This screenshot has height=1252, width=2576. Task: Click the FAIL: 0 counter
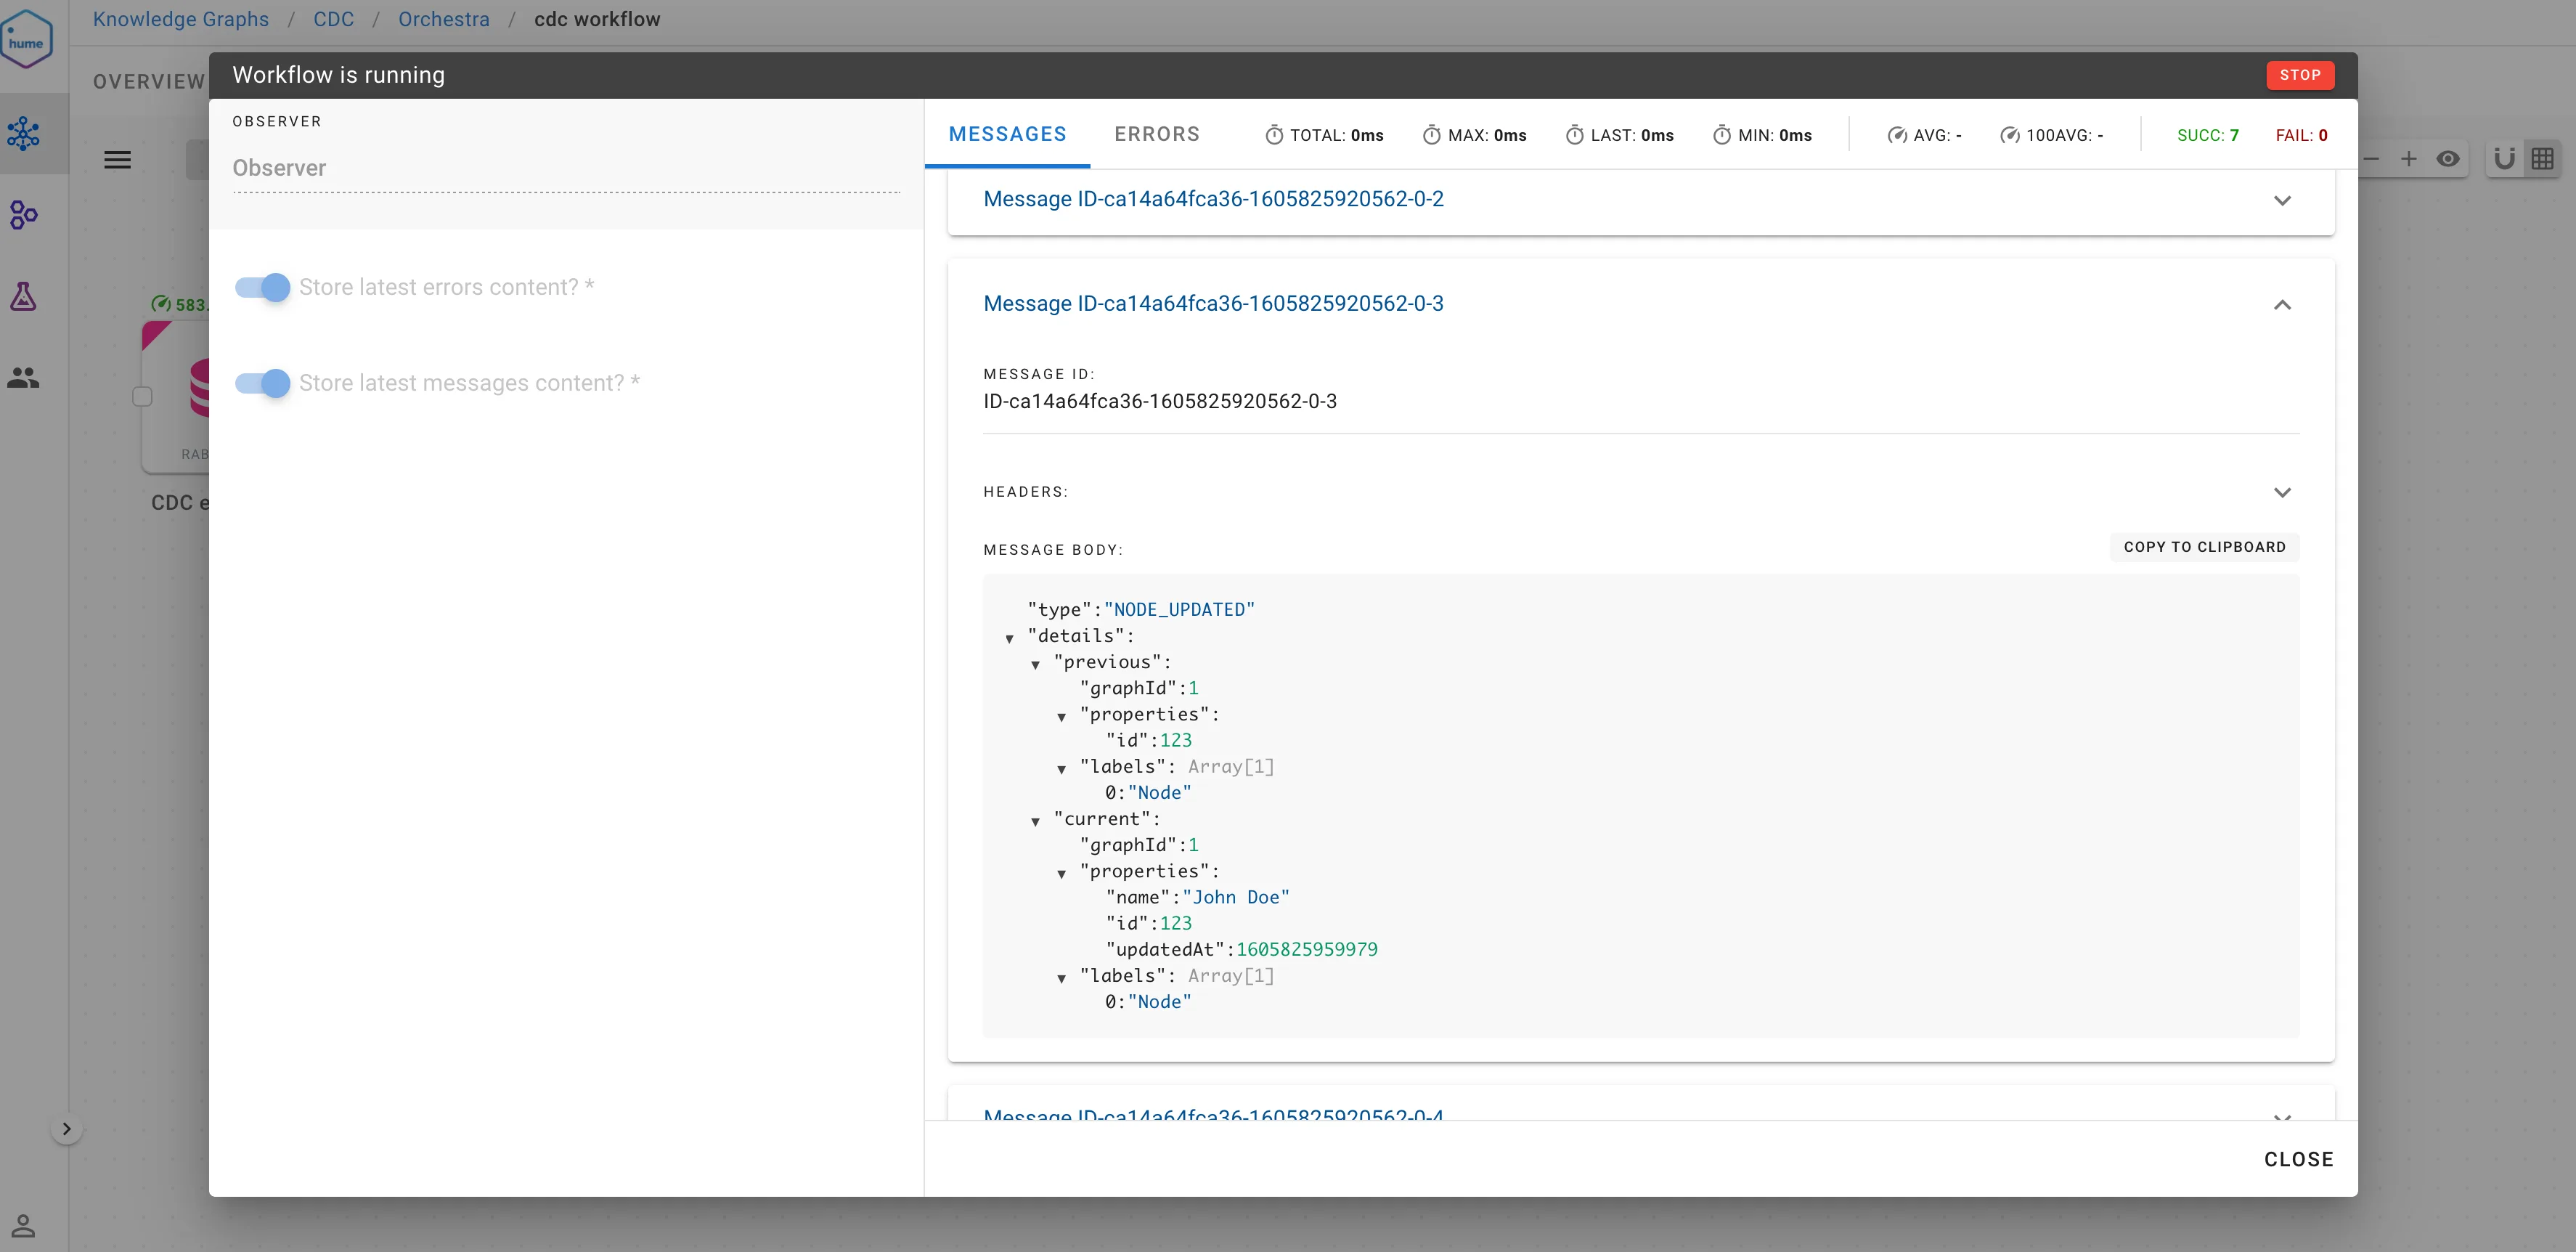[2301, 135]
